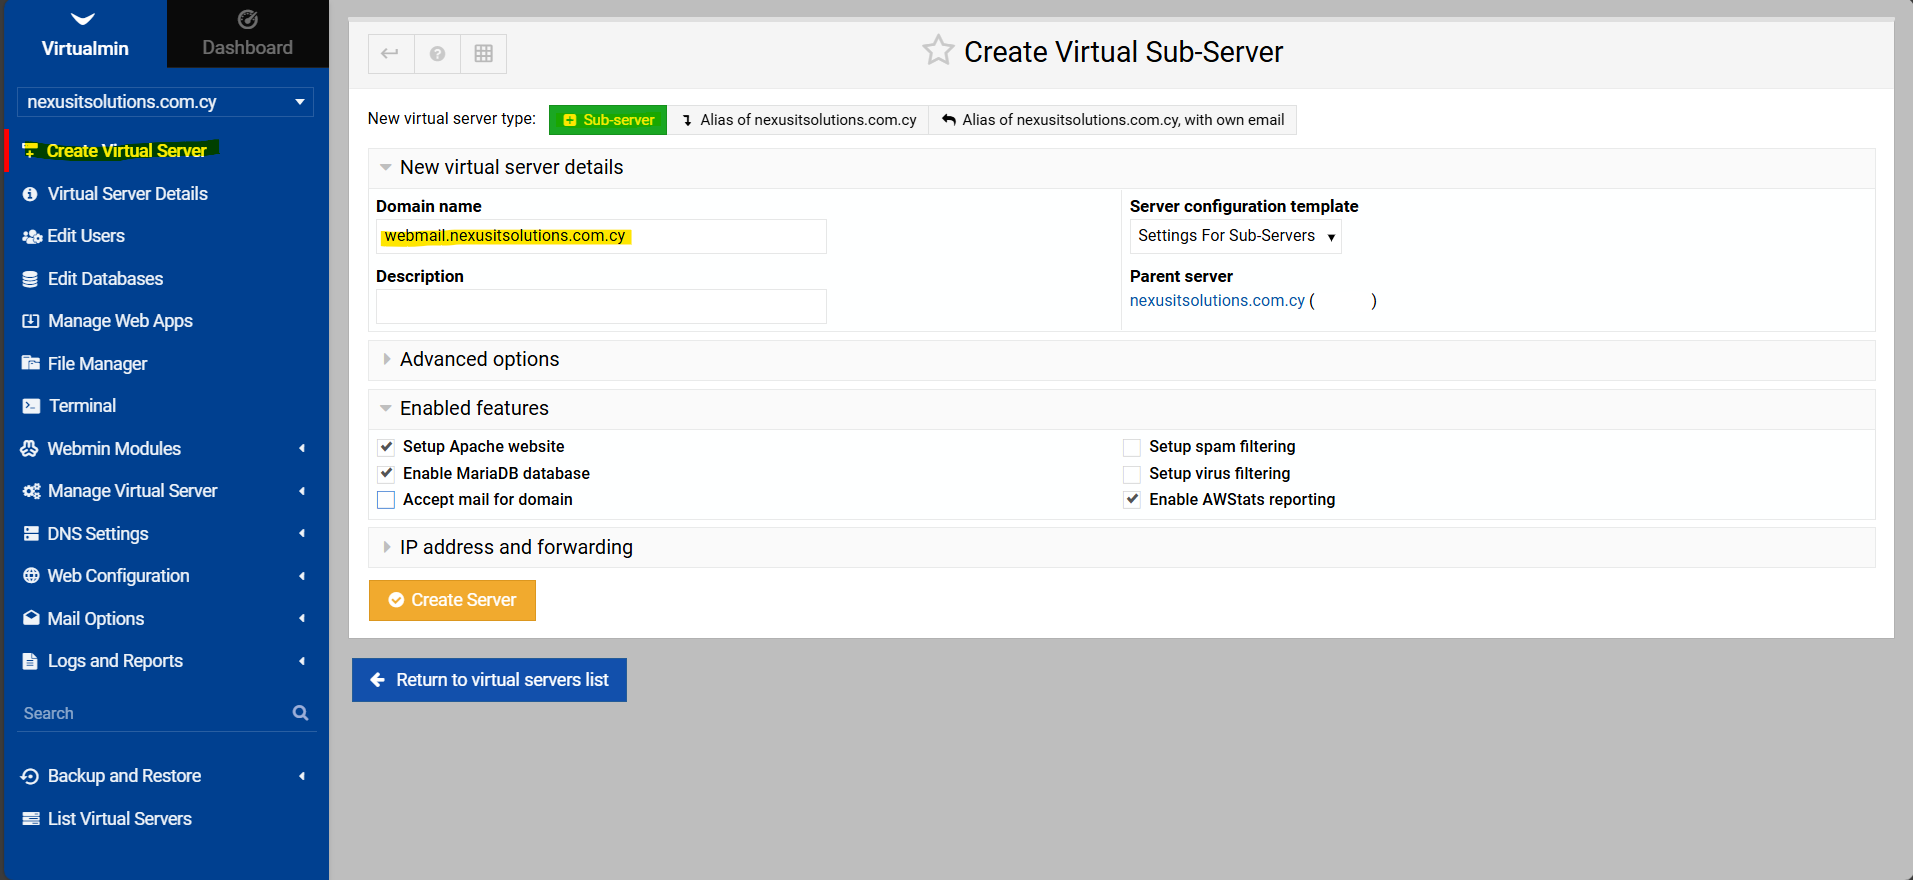This screenshot has height=880, width=1913.
Task: Click the File Manager folder icon
Action: click(31, 363)
